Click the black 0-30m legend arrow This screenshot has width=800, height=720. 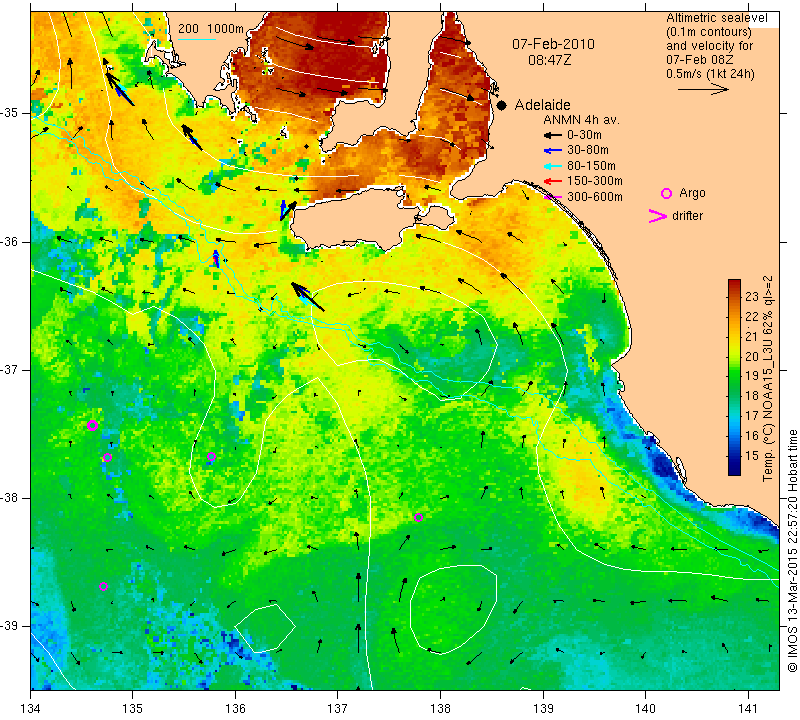pos(553,135)
